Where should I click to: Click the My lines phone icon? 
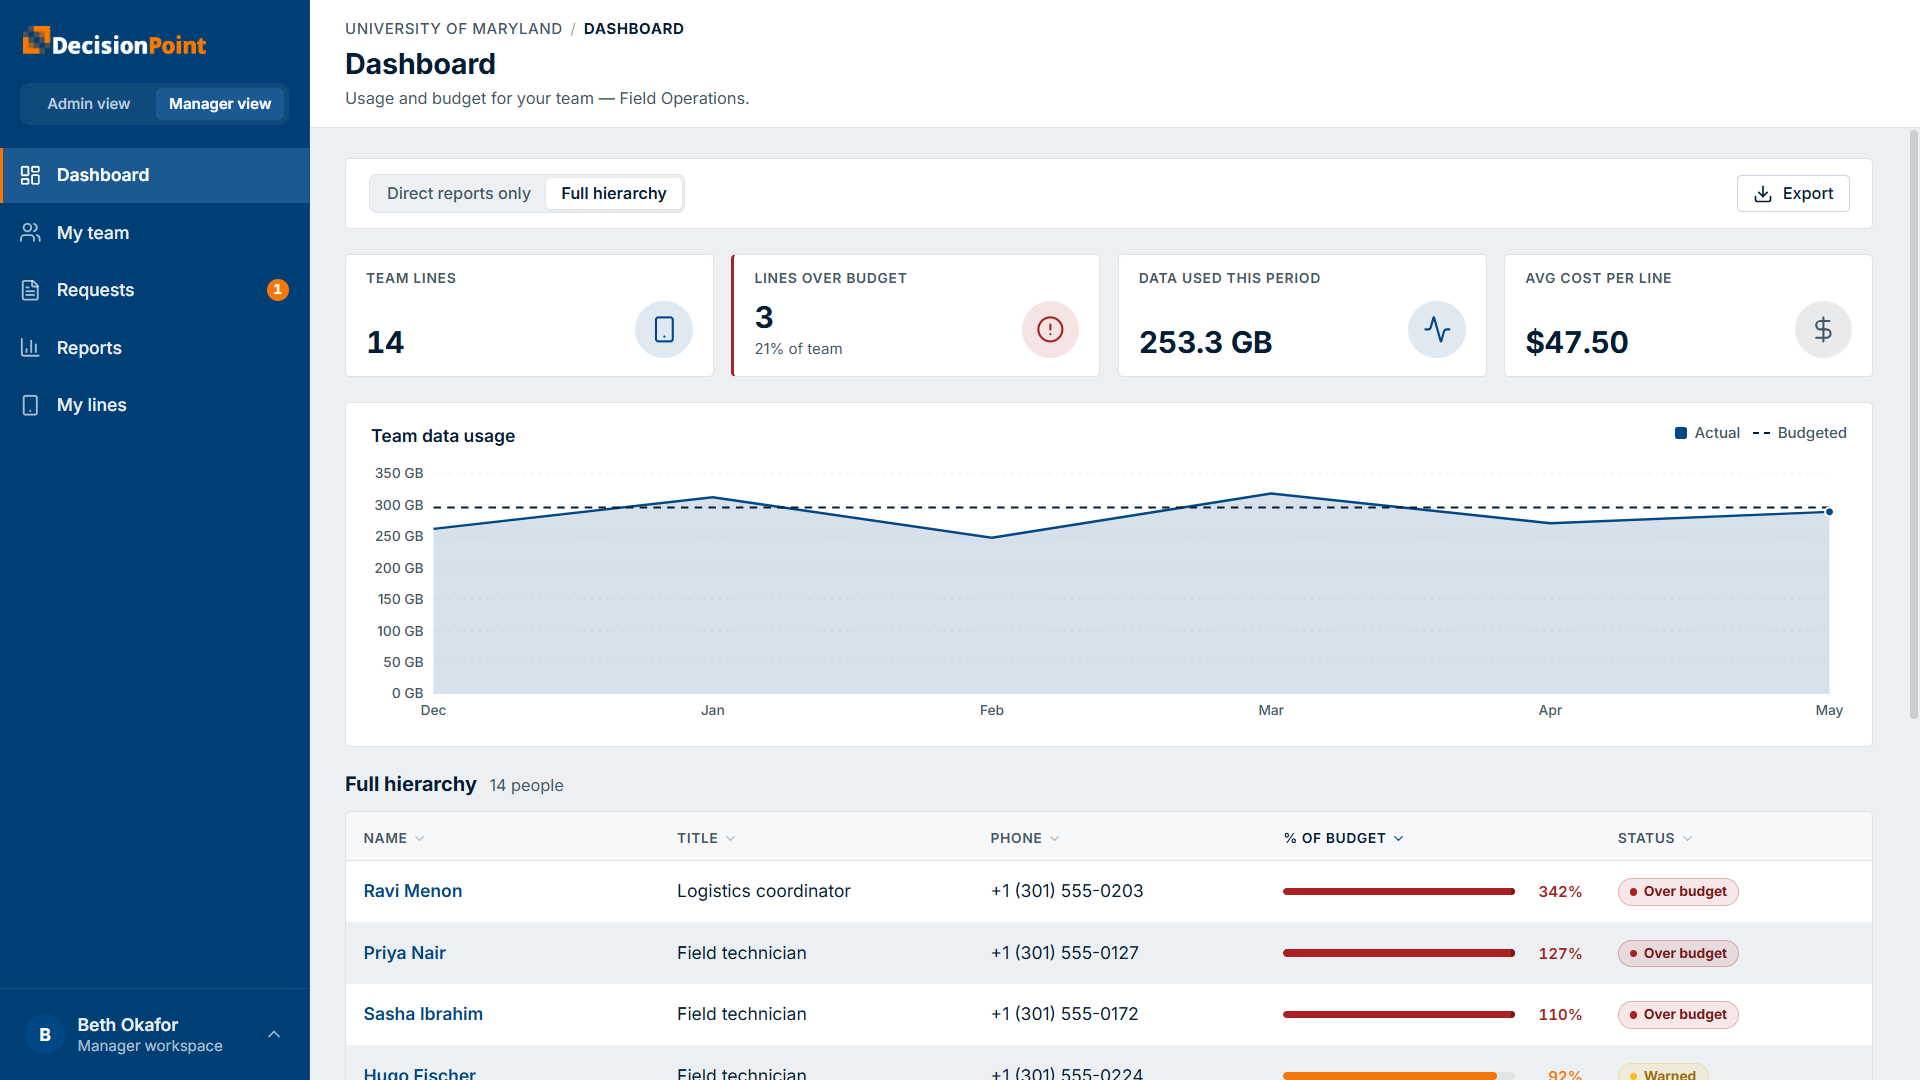pos(30,405)
